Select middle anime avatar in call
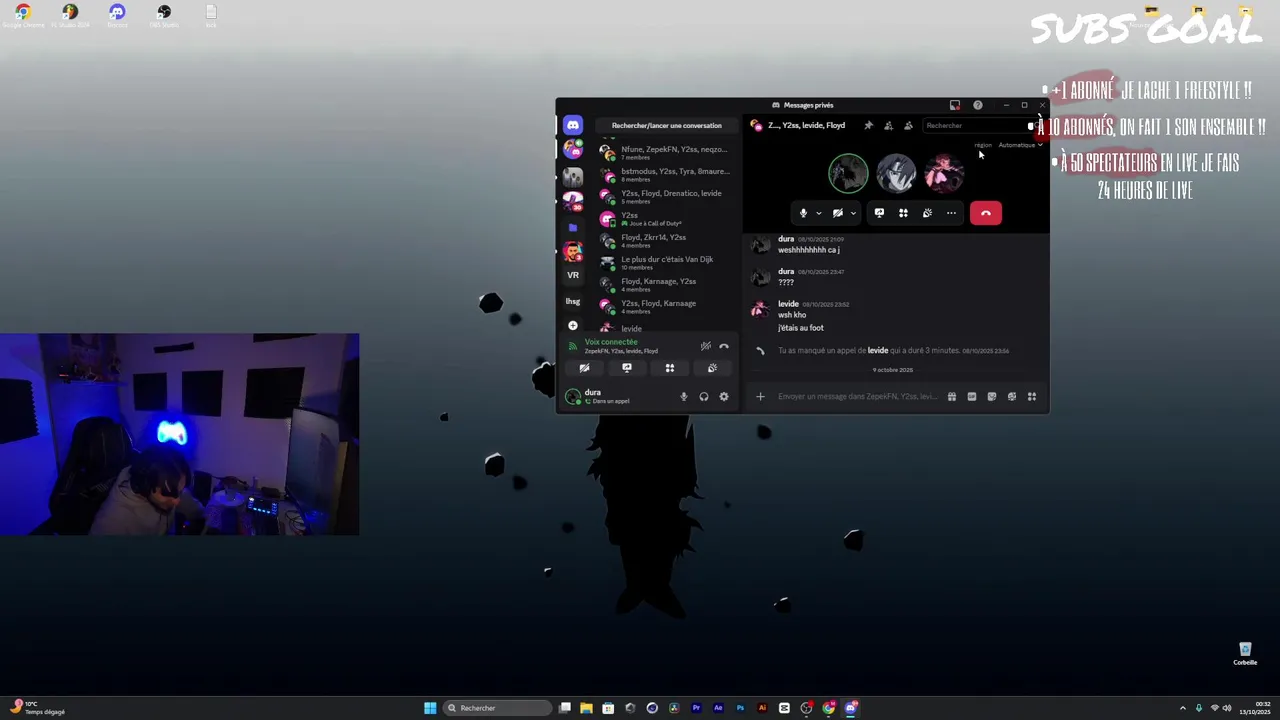Image resolution: width=1280 pixels, height=720 pixels. [896, 173]
